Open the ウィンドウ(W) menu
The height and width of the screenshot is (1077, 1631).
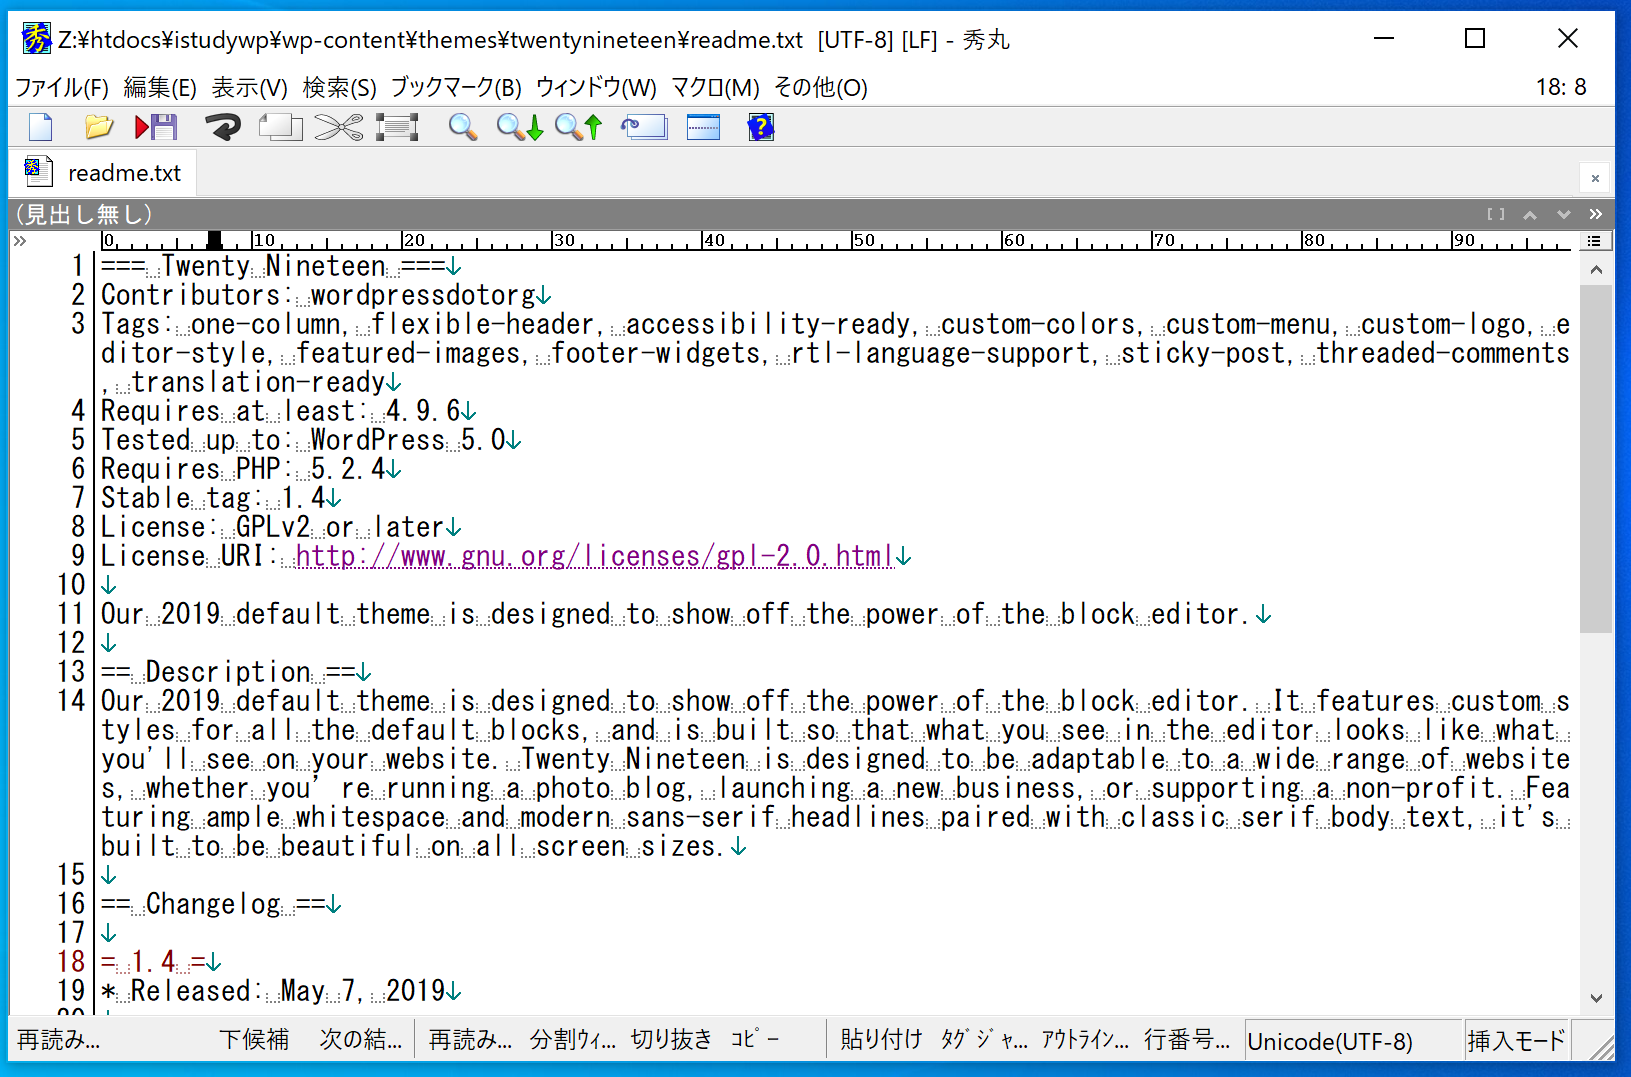pos(597,88)
